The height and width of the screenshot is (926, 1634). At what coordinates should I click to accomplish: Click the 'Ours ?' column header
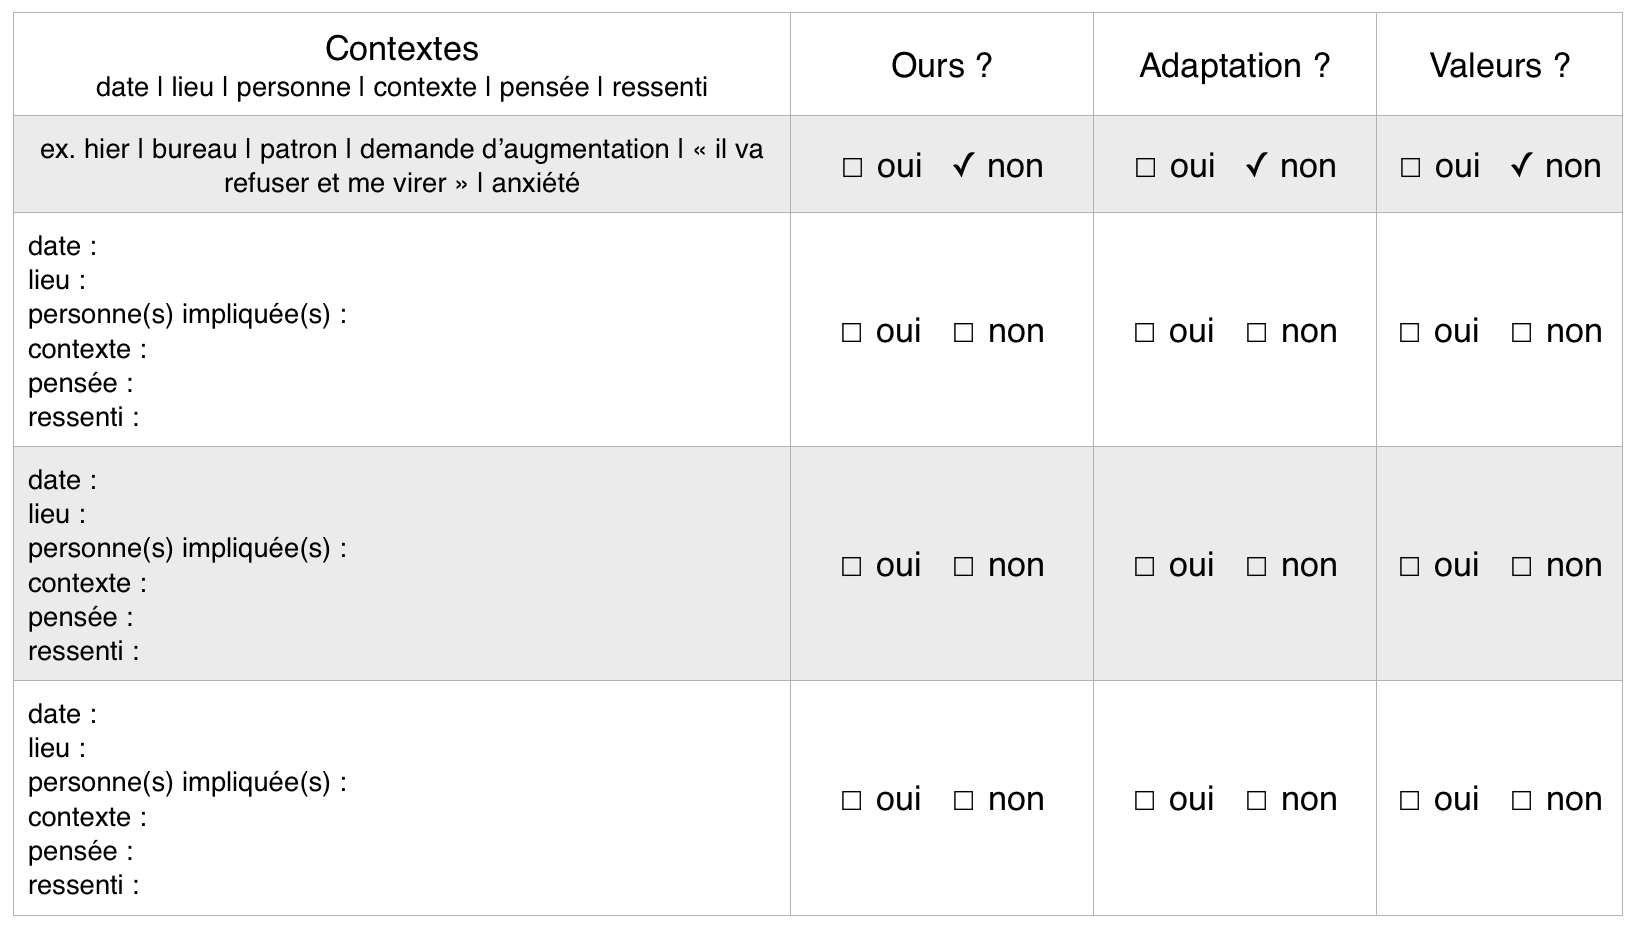pyautogui.click(x=942, y=66)
